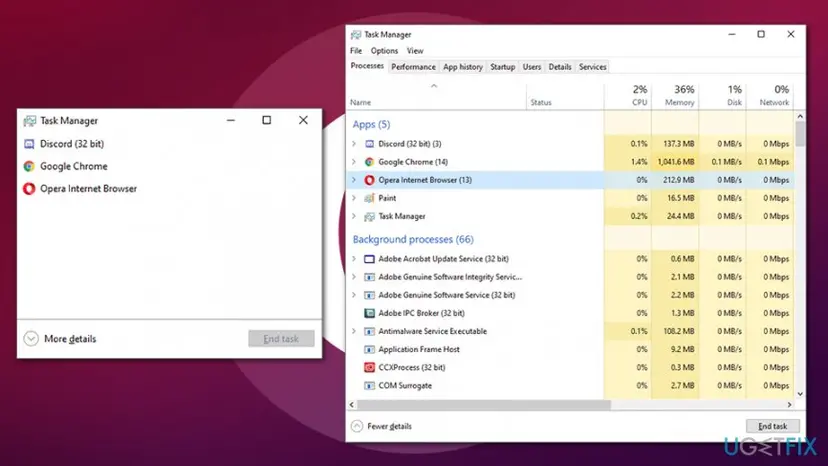The height and width of the screenshot is (466, 828).
Task: Click the Opera Internet Browser (13) process icon
Action: coord(370,180)
